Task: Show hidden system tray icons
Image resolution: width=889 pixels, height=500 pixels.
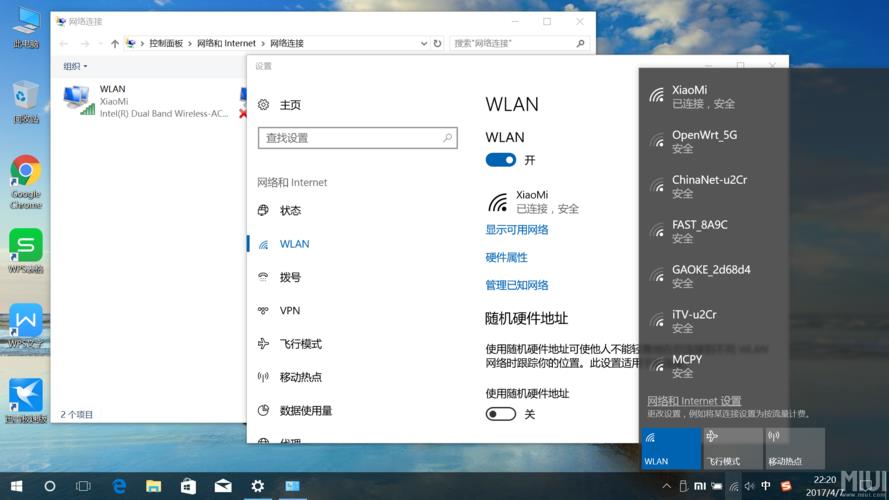Action: point(667,486)
